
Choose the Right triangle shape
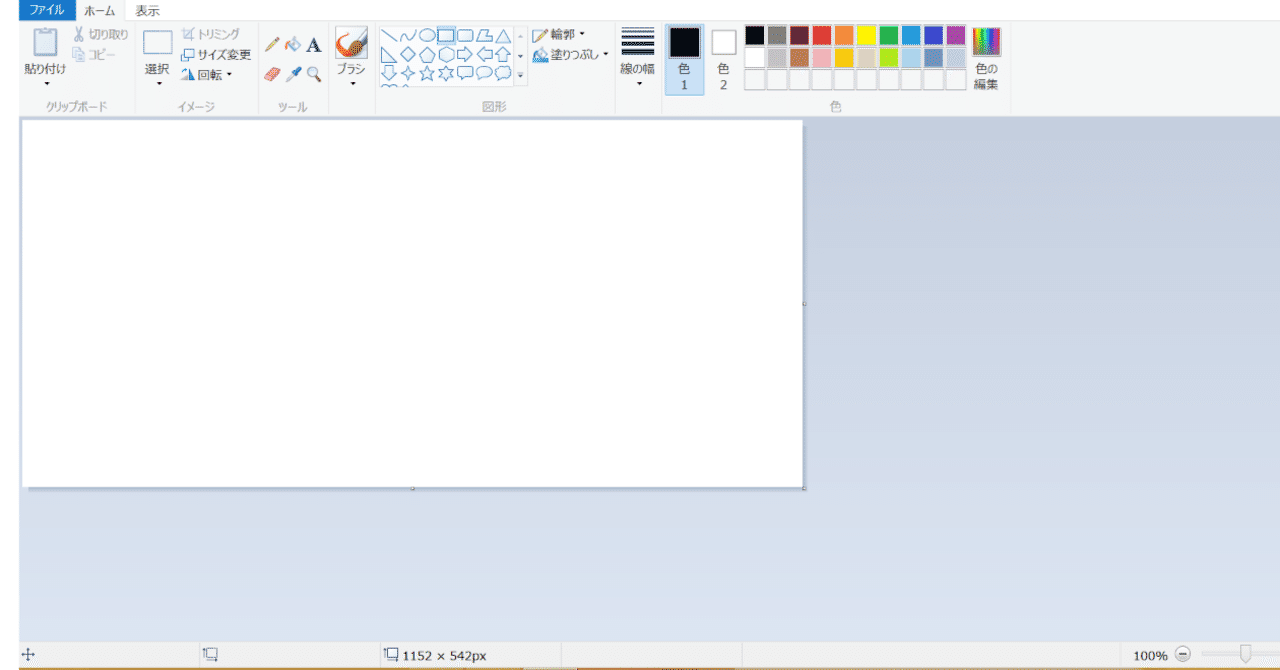389,54
